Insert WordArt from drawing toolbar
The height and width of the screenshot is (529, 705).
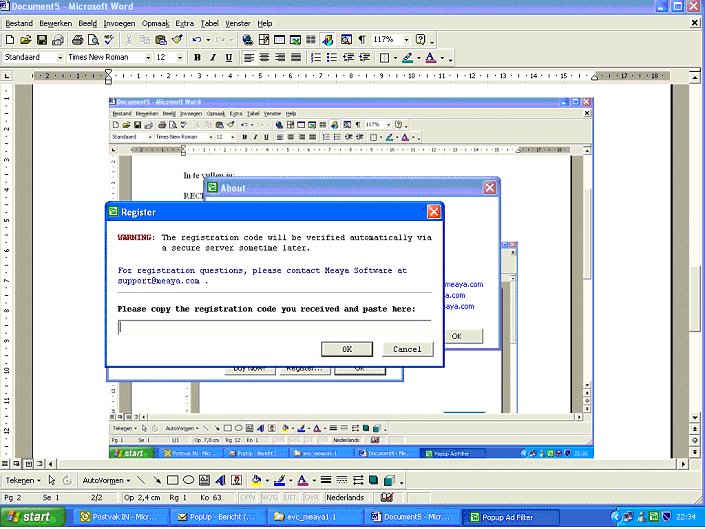point(220,480)
